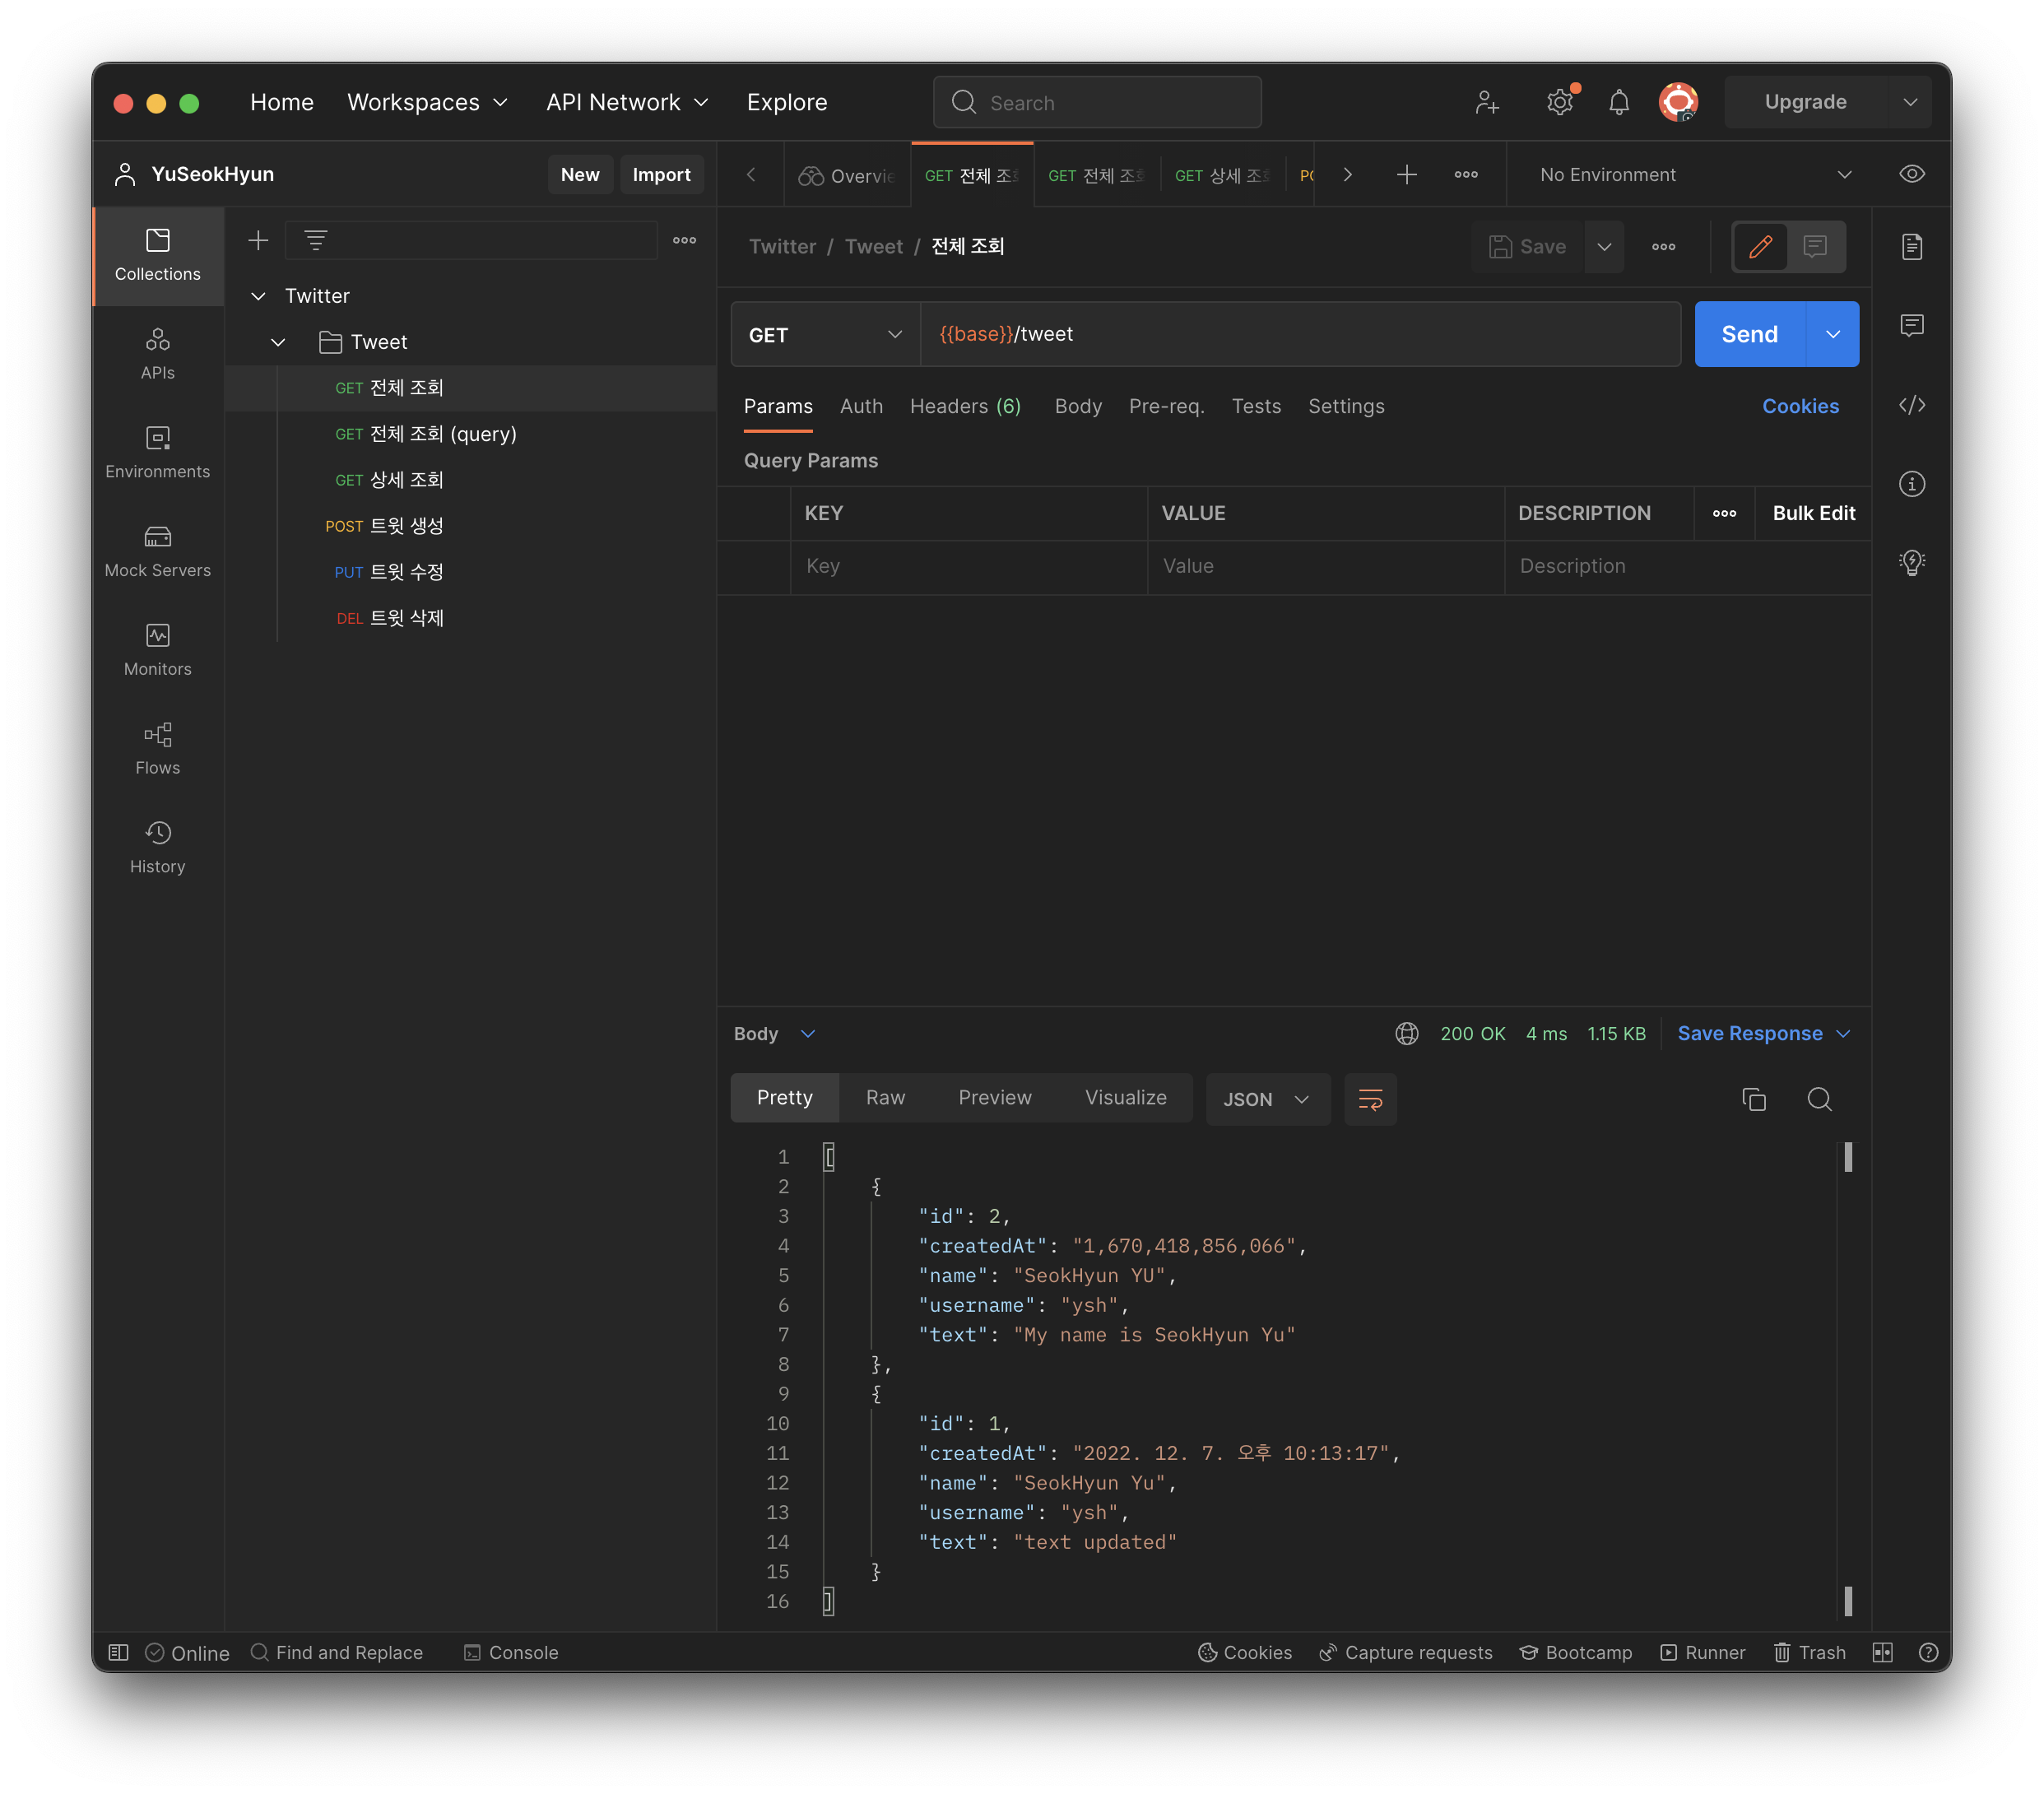The width and height of the screenshot is (2044, 1794).
Task: Open the Send button dropdown arrow
Action: (1832, 334)
